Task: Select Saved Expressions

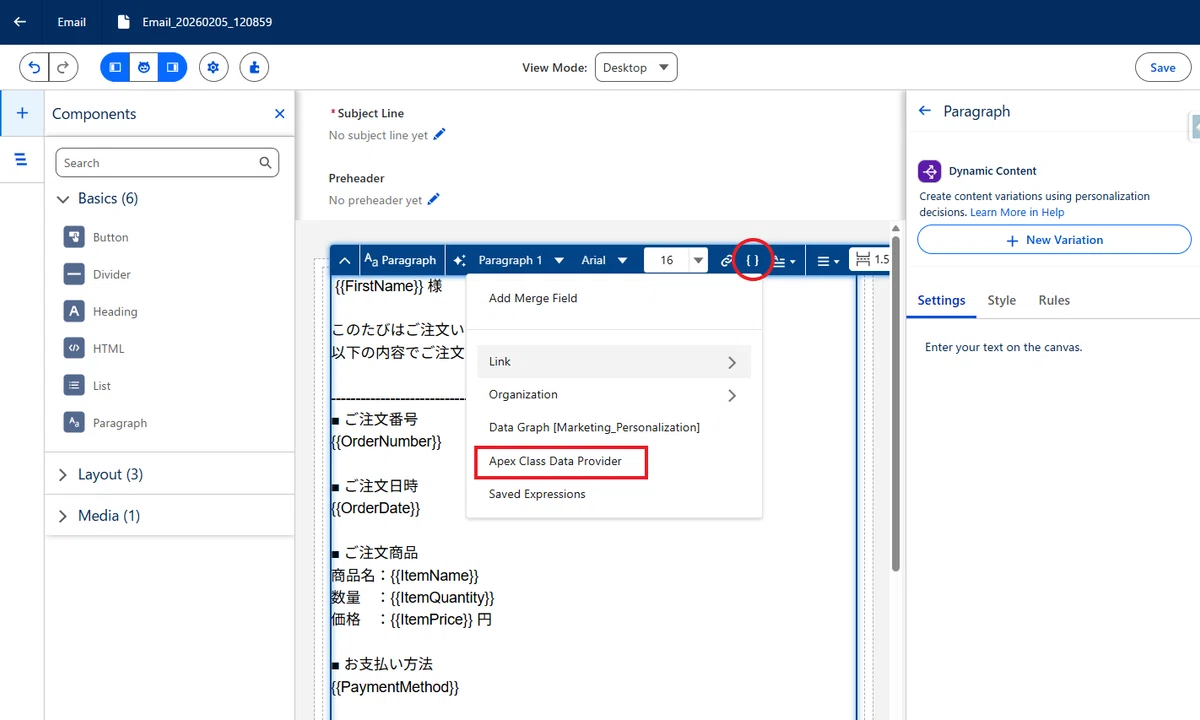Action: [537, 494]
